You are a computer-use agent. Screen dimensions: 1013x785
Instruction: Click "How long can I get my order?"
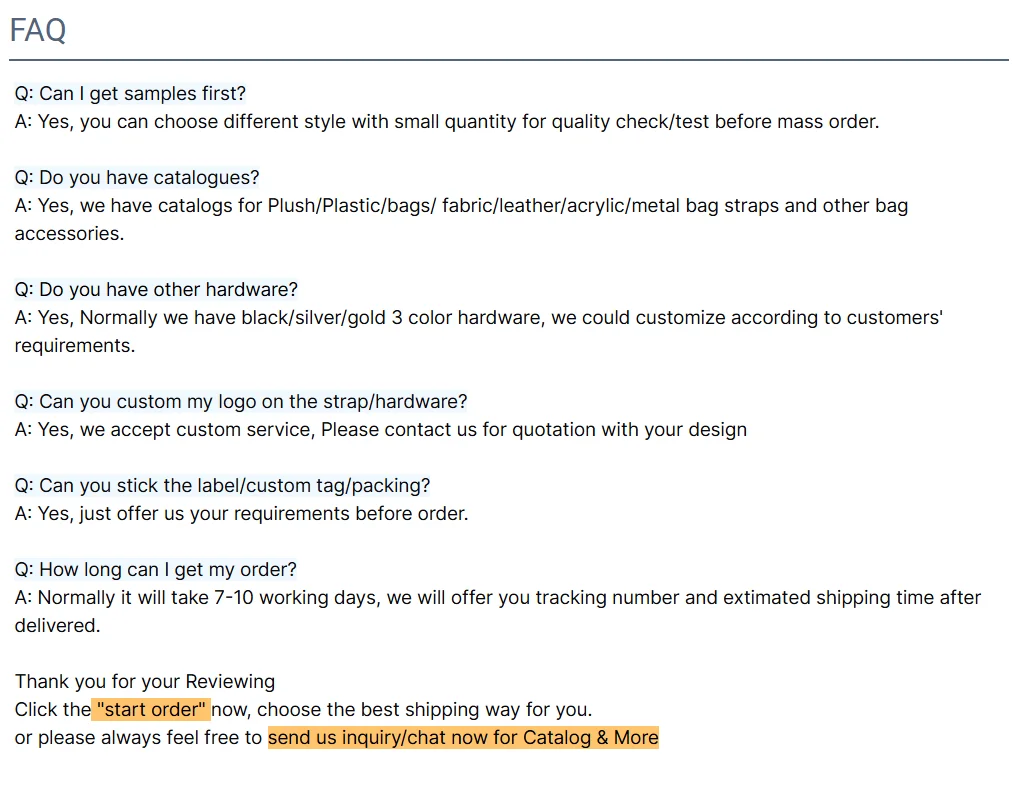156,569
